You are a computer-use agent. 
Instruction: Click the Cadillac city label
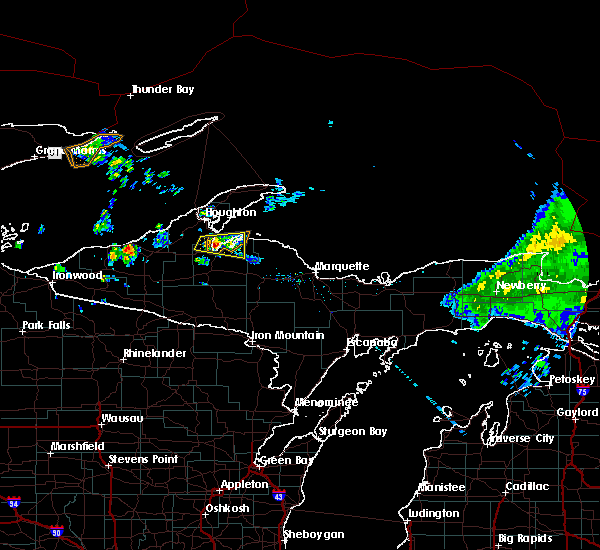click(527, 486)
